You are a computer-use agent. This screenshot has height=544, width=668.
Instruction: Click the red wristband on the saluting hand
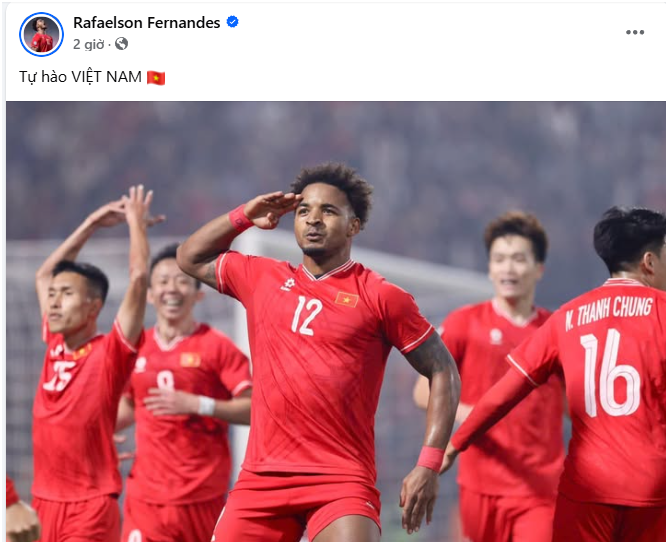pyautogui.click(x=239, y=218)
